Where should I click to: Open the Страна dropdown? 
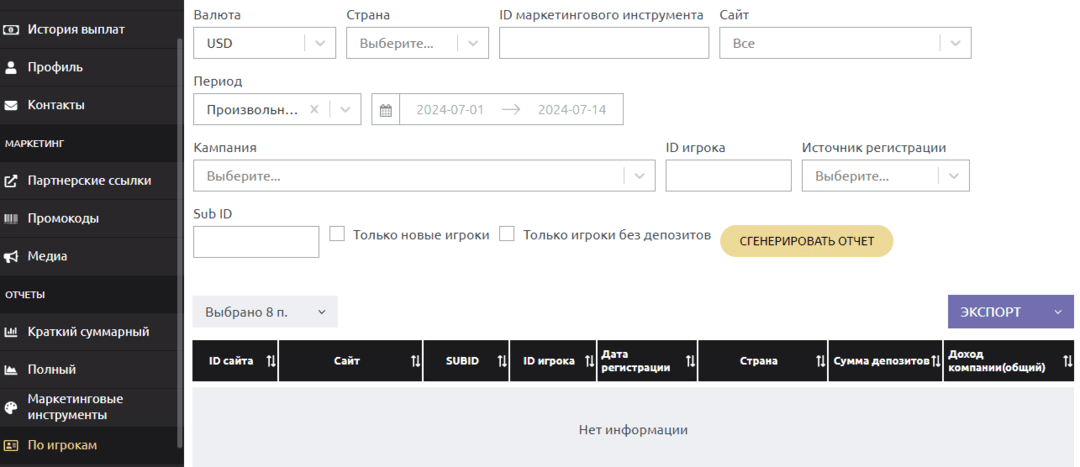[417, 43]
